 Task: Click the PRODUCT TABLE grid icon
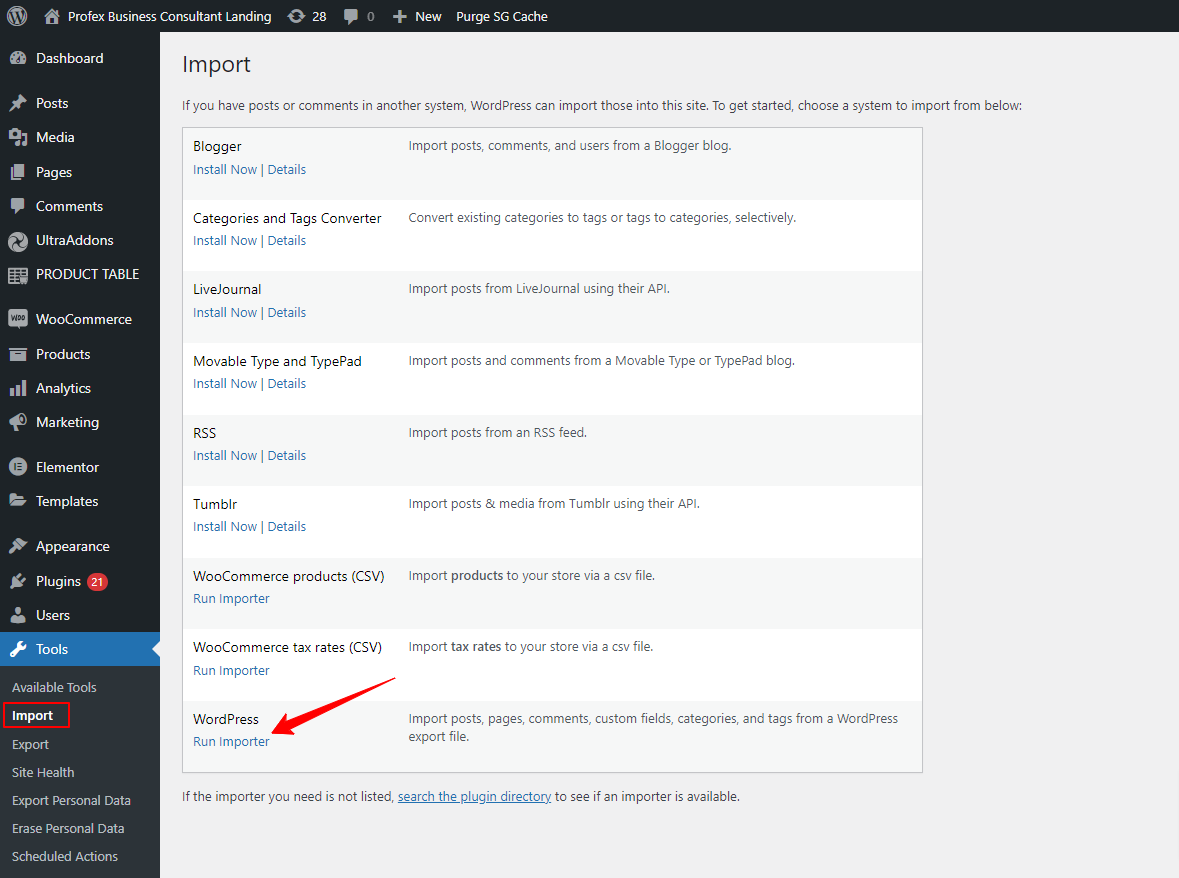18,275
